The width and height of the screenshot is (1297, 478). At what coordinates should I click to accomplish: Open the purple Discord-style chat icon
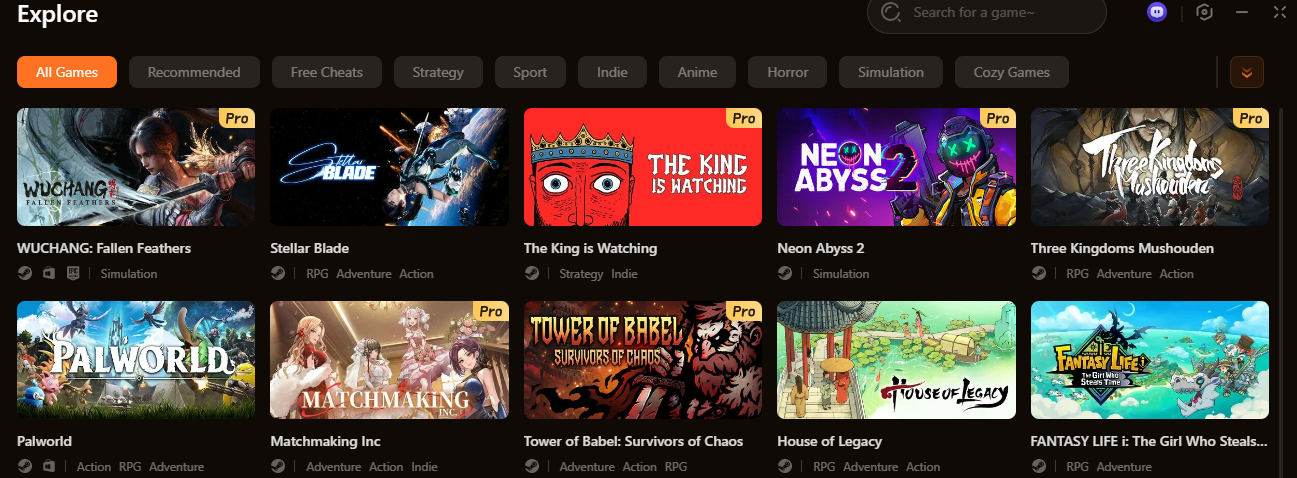1157,12
